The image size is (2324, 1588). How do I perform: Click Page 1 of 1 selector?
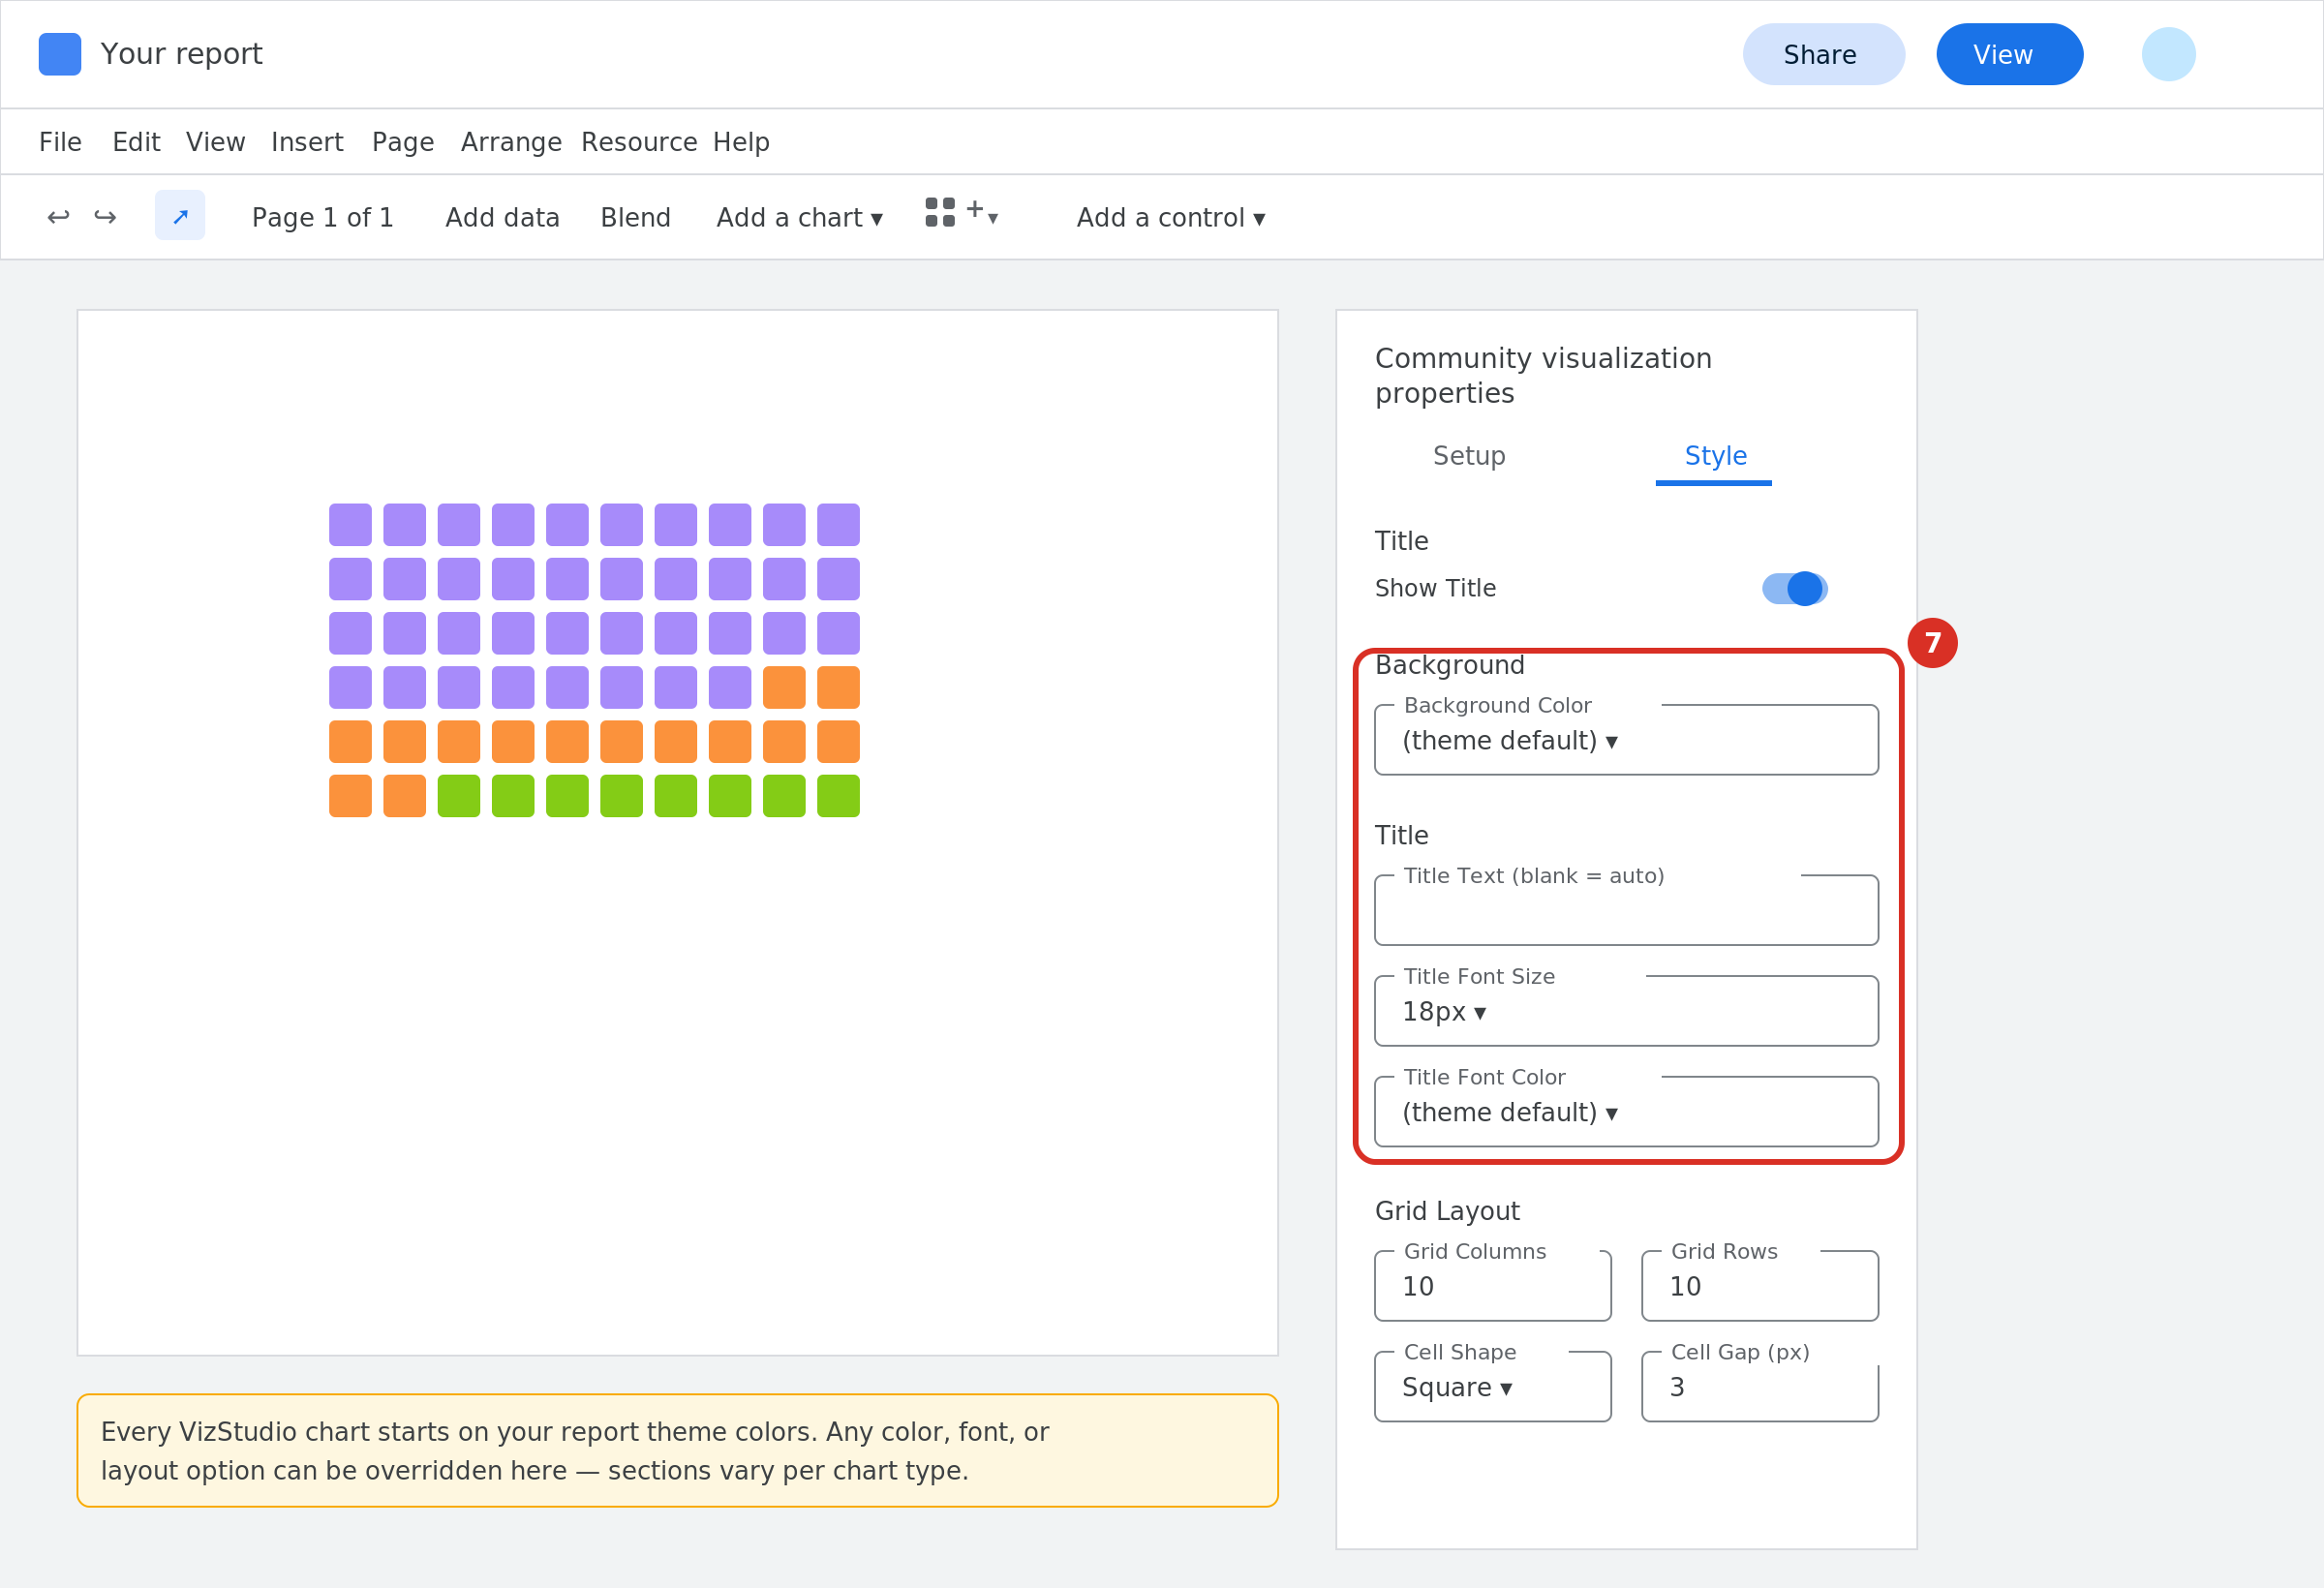coord(322,217)
